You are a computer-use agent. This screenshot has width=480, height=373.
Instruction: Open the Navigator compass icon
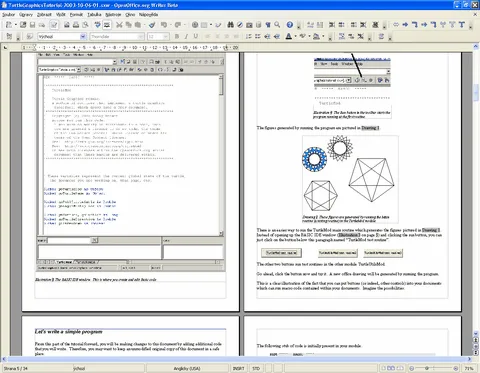tap(240, 25)
